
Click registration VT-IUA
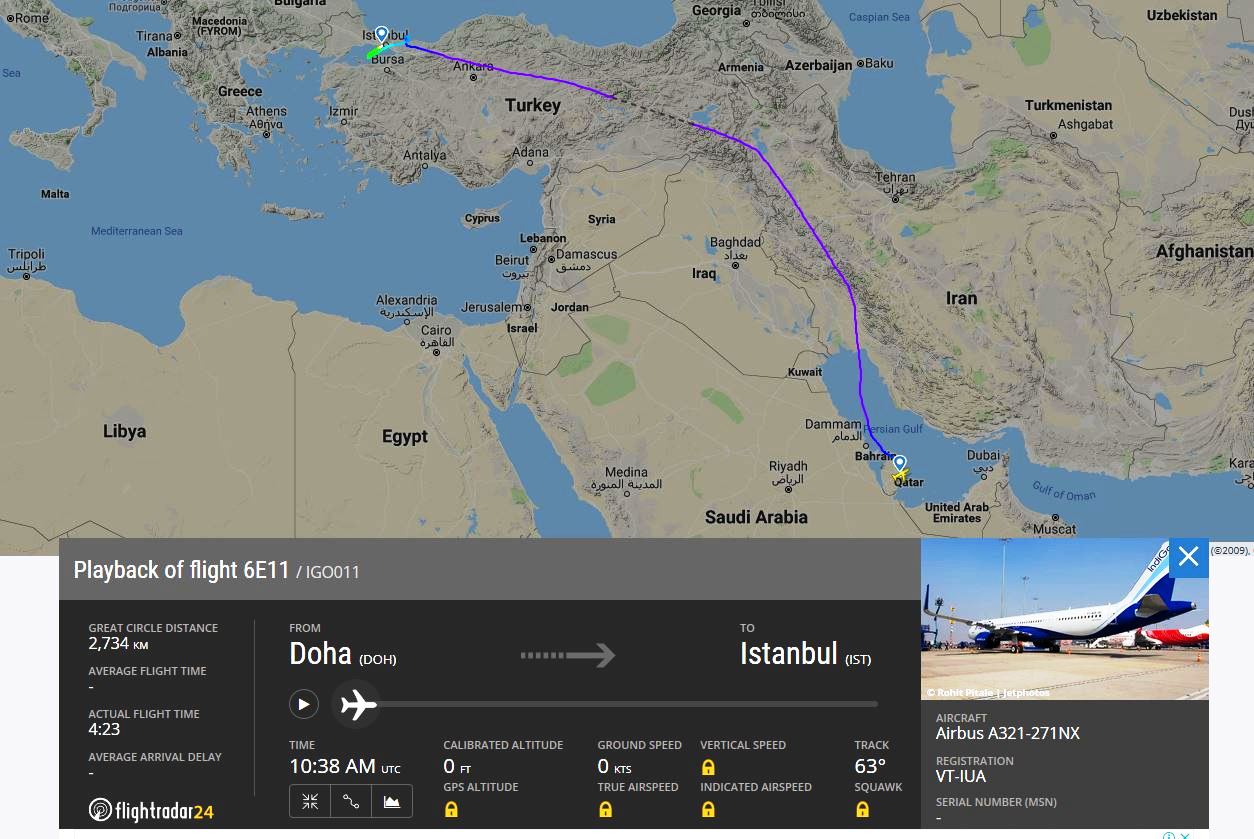[x=961, y=776]
